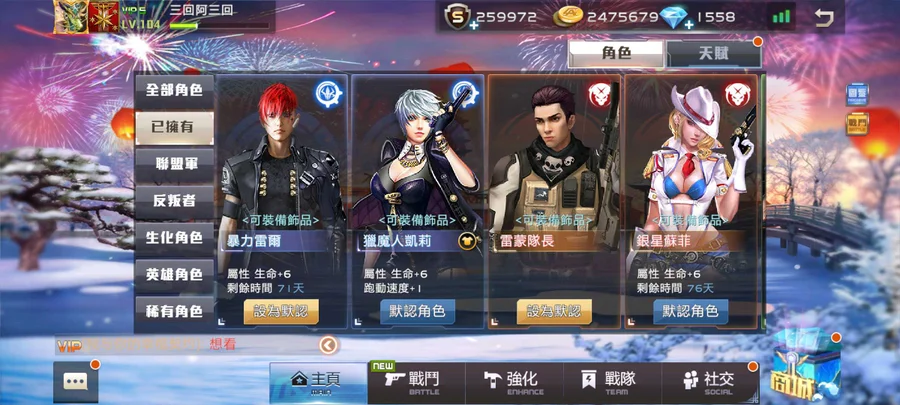Collapse the VIP message bar arrow
The width and height of the screenshot is (900, 405).
[329, 345]
